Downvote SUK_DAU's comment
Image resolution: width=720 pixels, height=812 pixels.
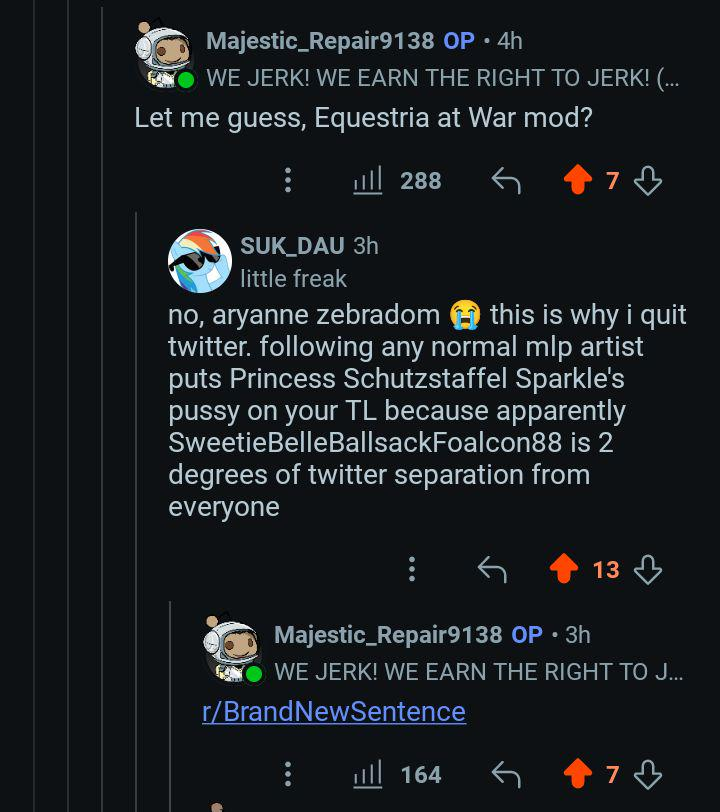point(648,570)
